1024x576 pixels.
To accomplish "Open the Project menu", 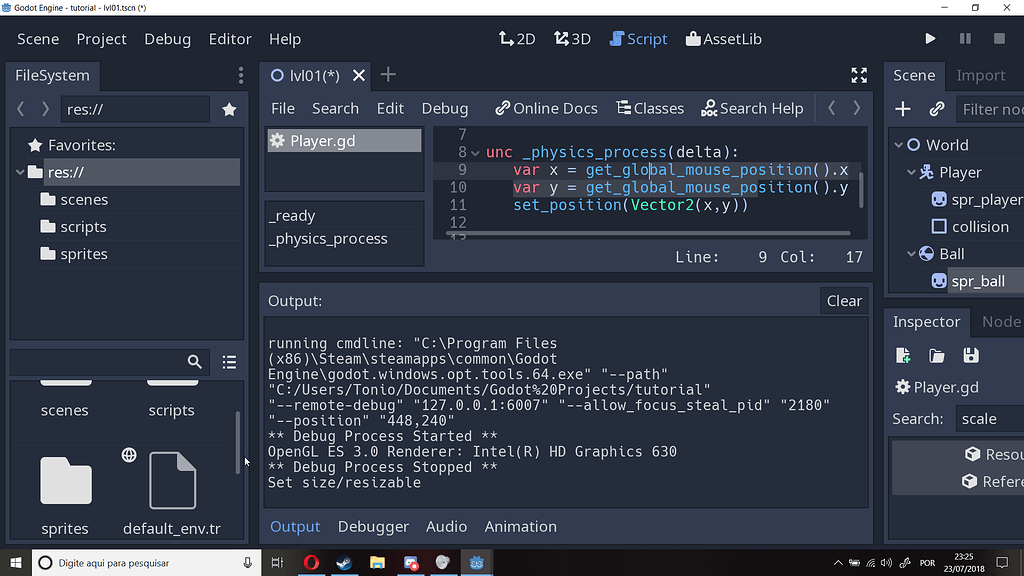I will 101,39.
